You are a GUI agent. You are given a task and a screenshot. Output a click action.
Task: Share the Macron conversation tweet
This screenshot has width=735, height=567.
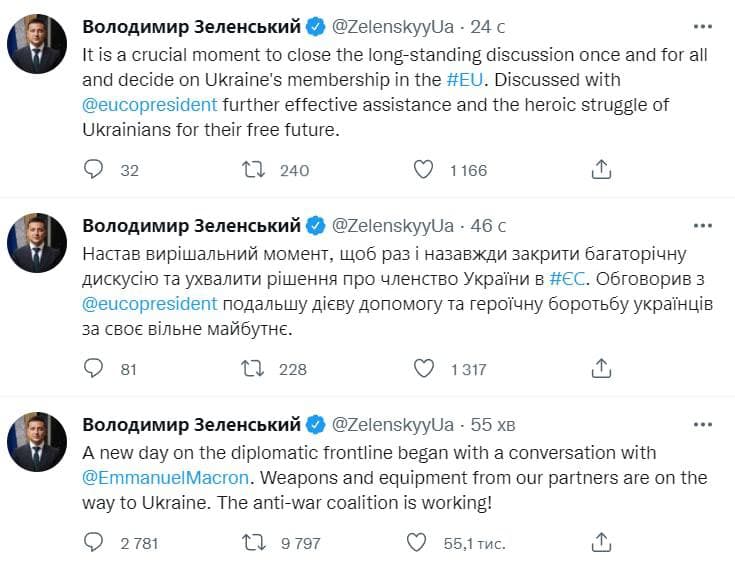click(601, 543)
